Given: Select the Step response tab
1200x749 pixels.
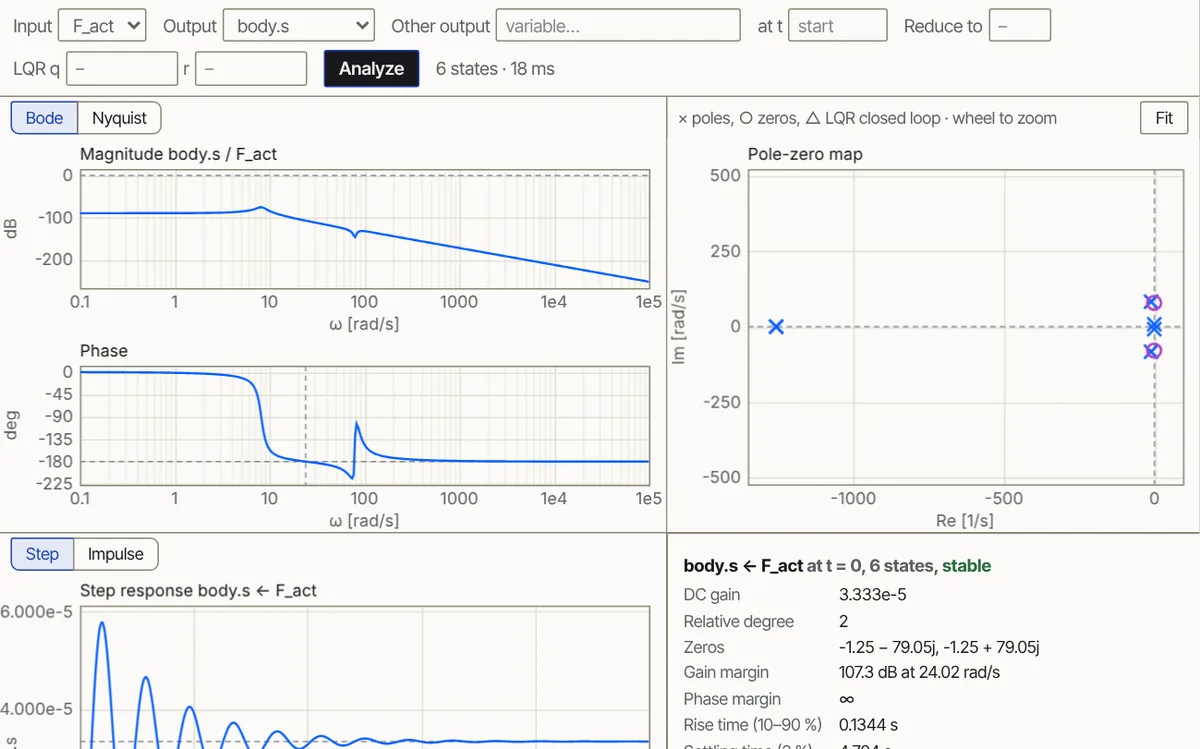Looking at the screenshot, I should 42,554.
